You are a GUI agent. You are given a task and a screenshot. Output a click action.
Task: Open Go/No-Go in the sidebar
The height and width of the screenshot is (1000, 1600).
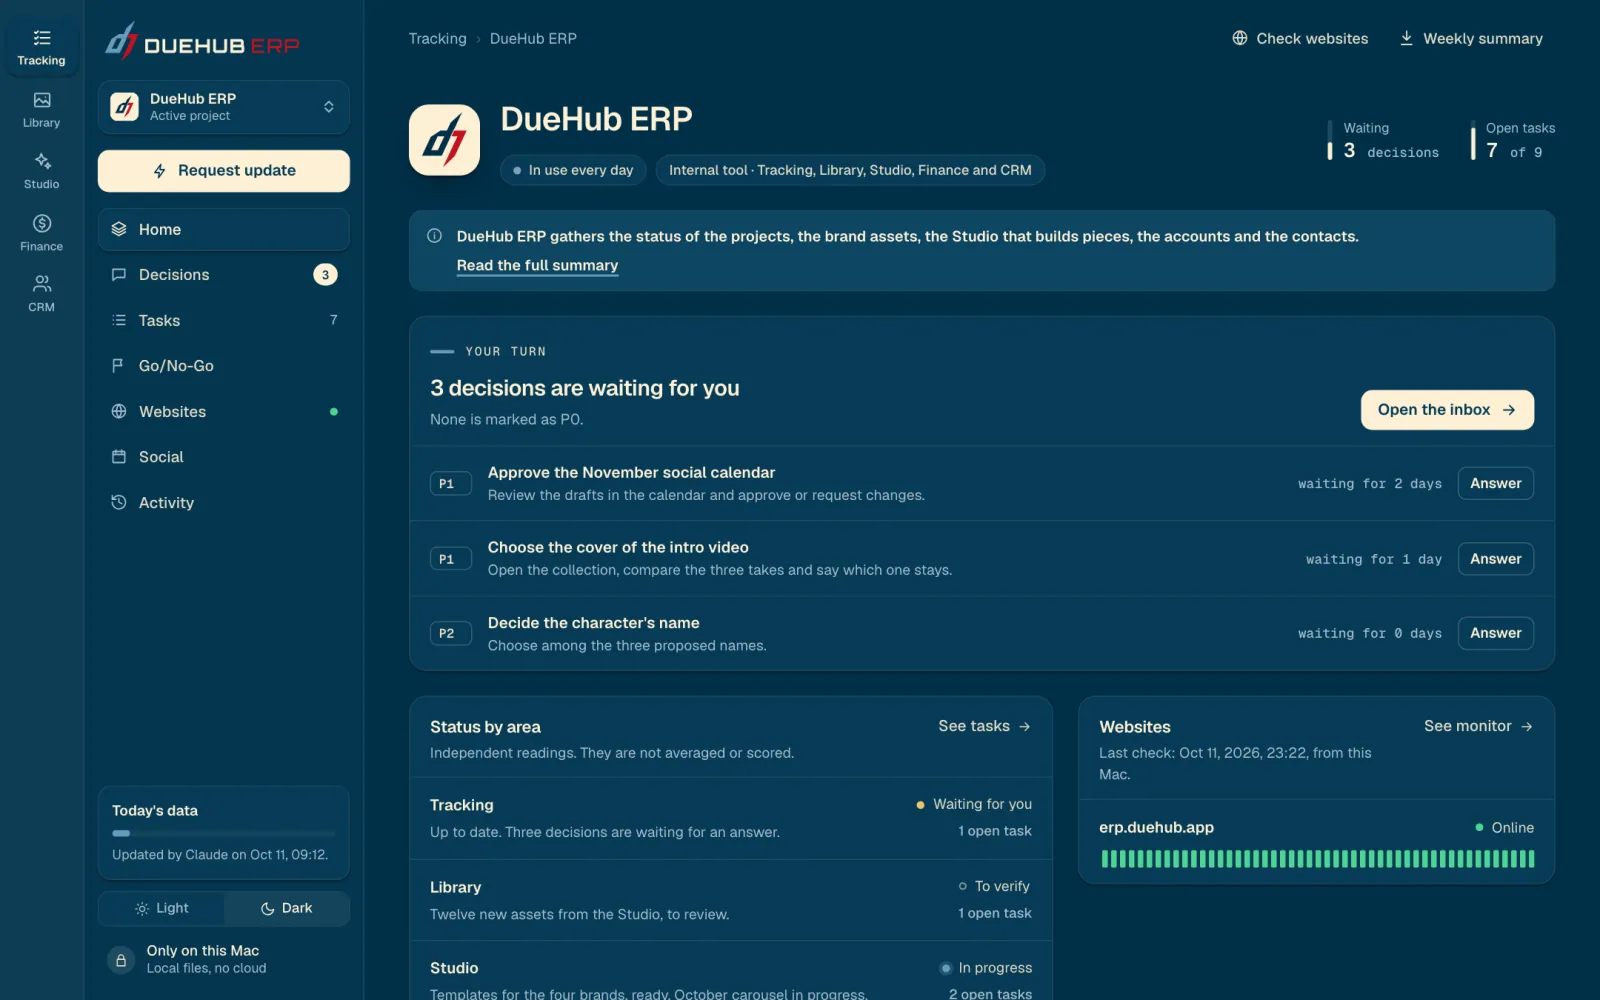click(224, 366)
